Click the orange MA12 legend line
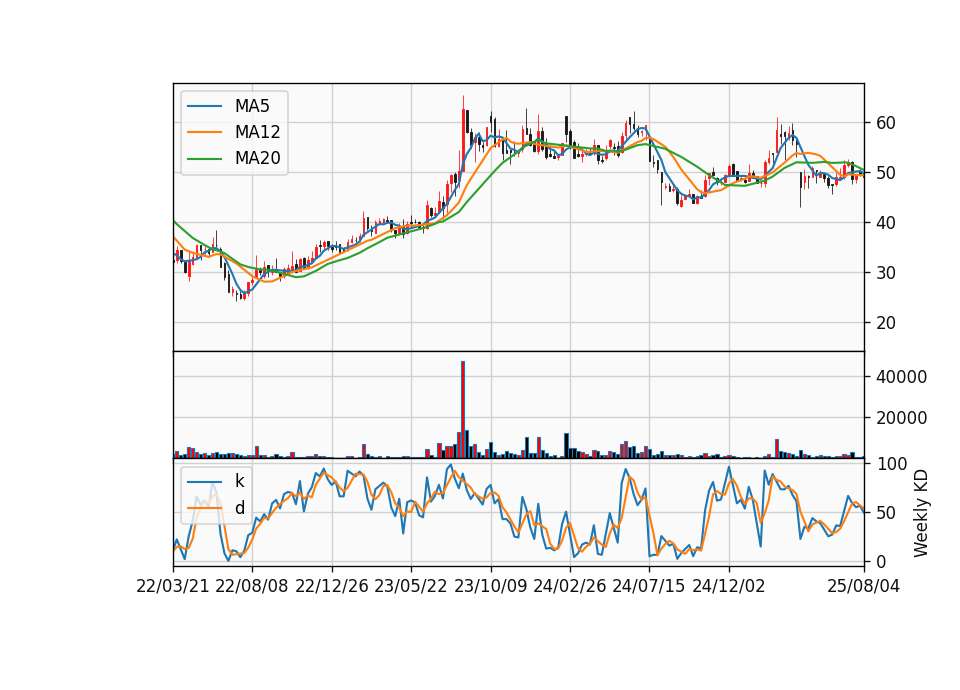 (x=204, y=132)
